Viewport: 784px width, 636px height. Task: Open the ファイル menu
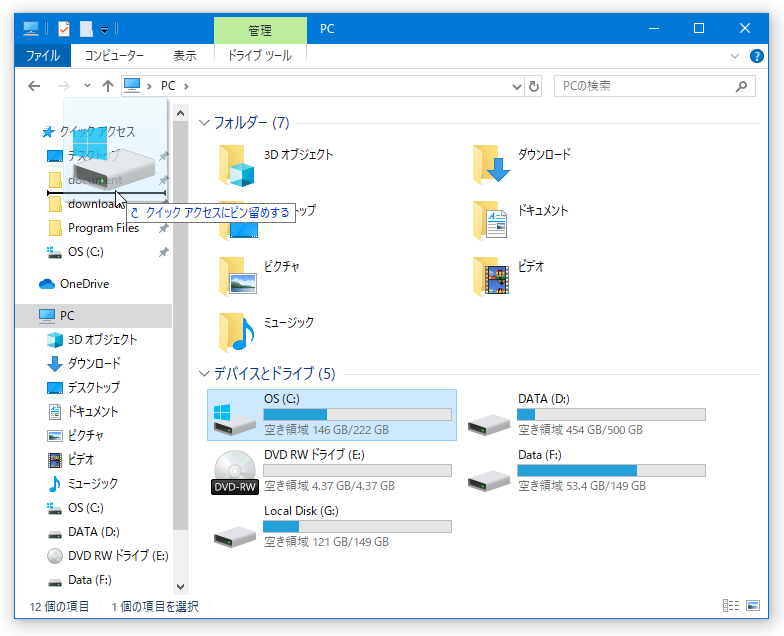point(42,56)
